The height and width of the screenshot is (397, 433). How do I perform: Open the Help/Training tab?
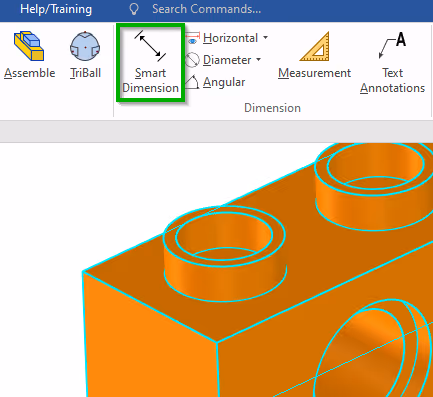click(56, 9)
